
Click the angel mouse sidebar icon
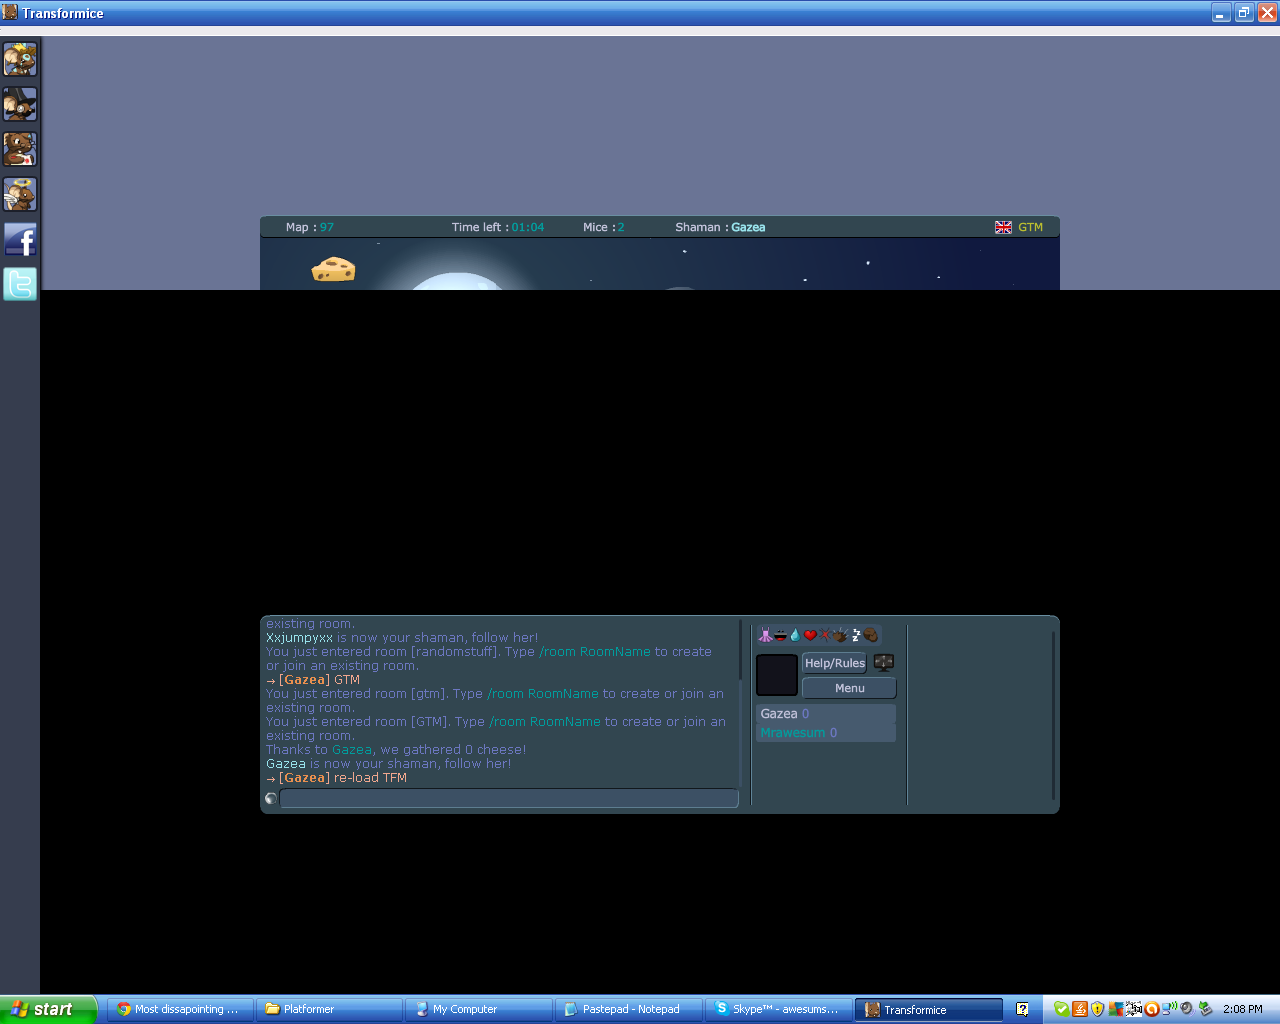[x=20, y=194]
